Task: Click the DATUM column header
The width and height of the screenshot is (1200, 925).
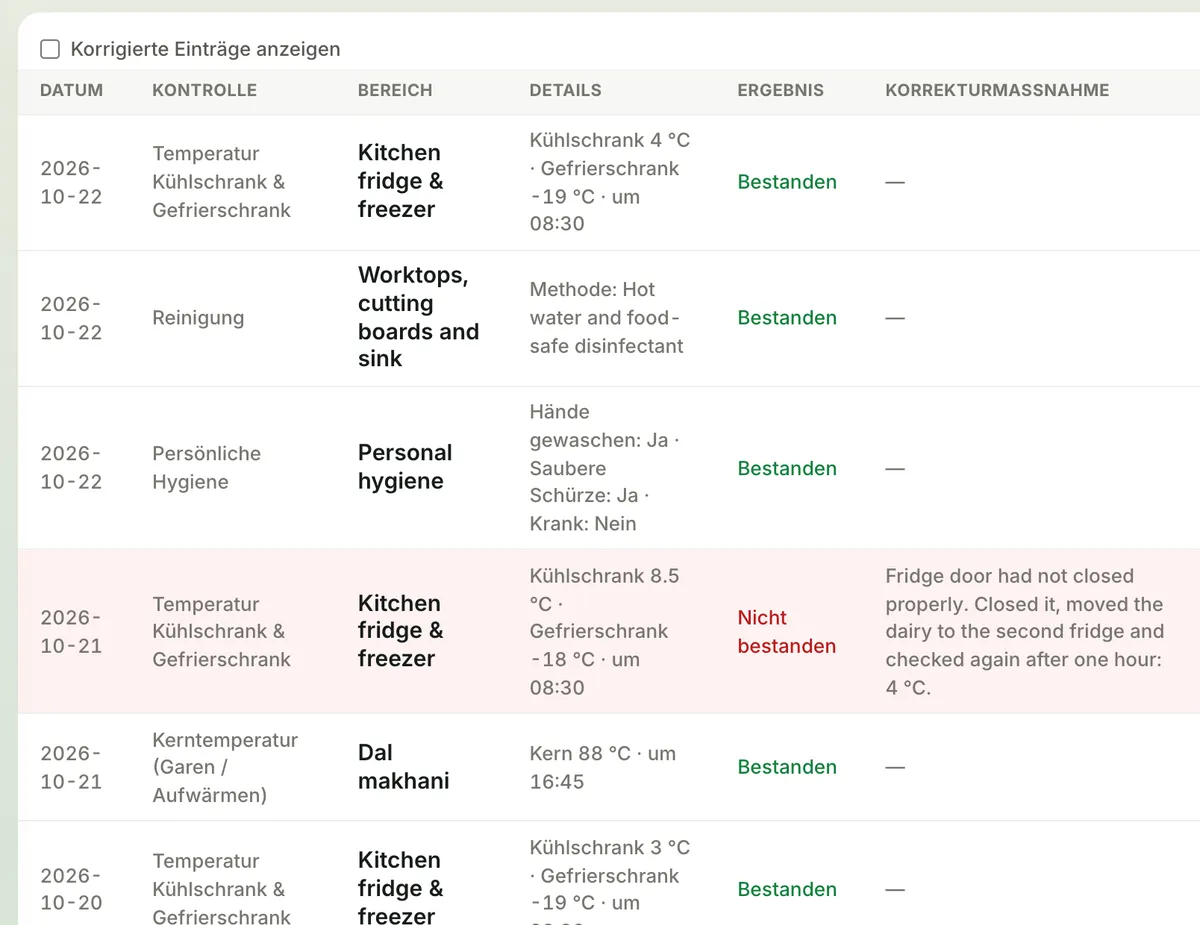Action: [x=71, y=90]
